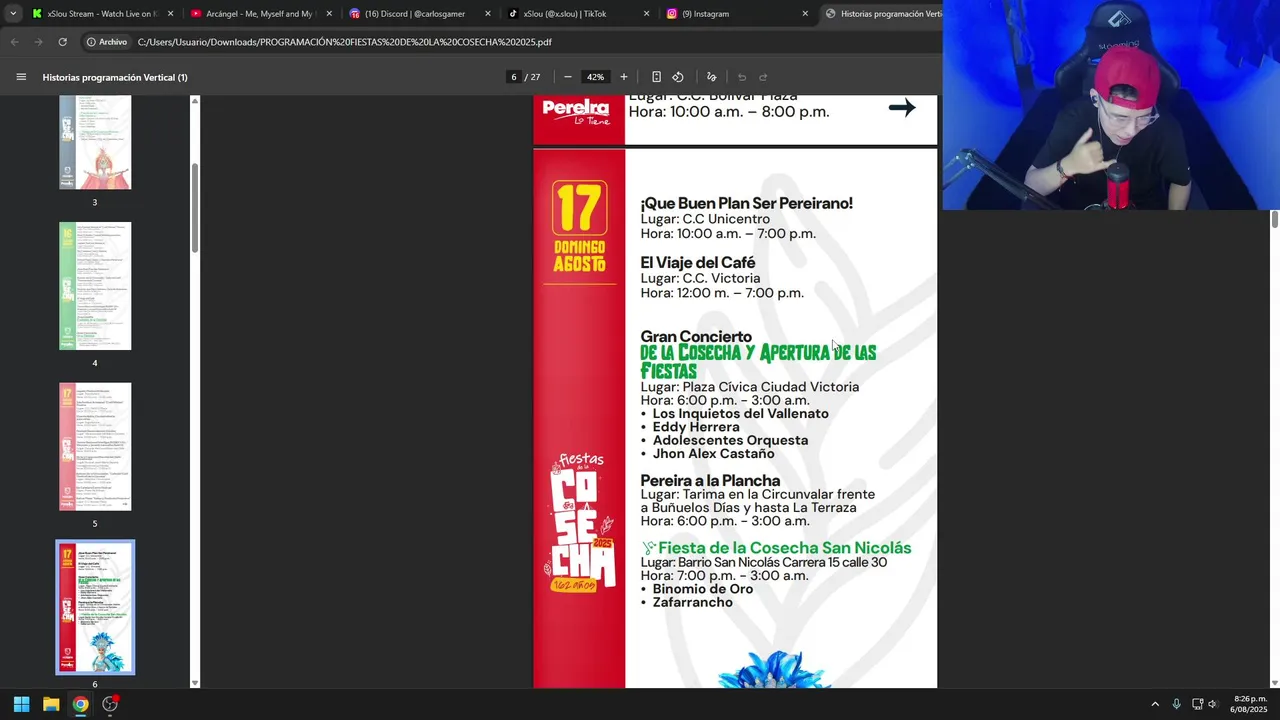1280x720 pixels.
Task: Click the 'Gran Concierto' heading
Action: 696,337
